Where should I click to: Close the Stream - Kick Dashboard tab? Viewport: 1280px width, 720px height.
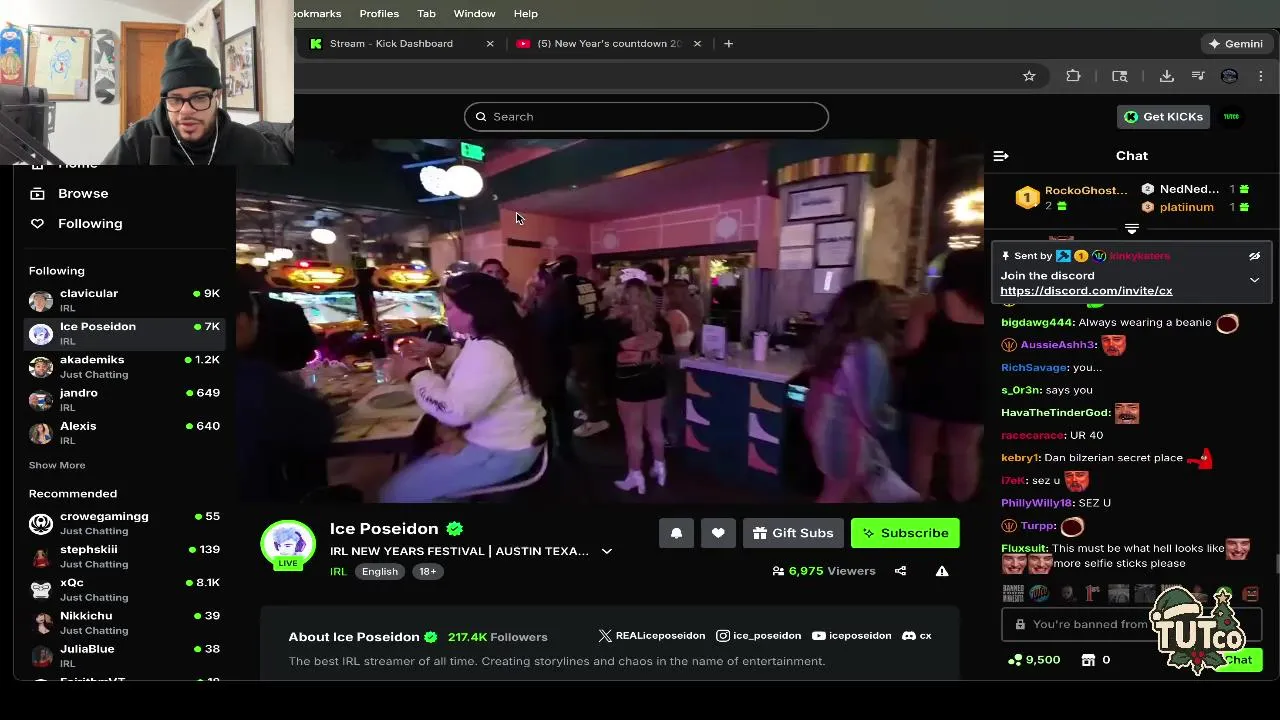490,44
